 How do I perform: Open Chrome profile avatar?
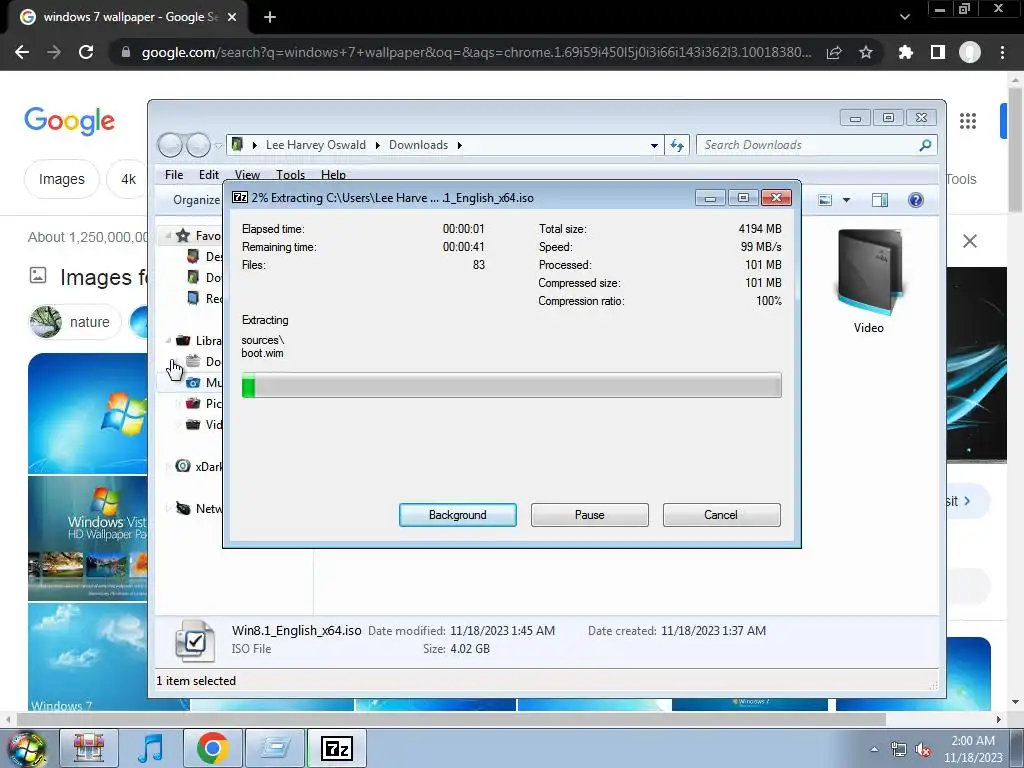point(969,52)
